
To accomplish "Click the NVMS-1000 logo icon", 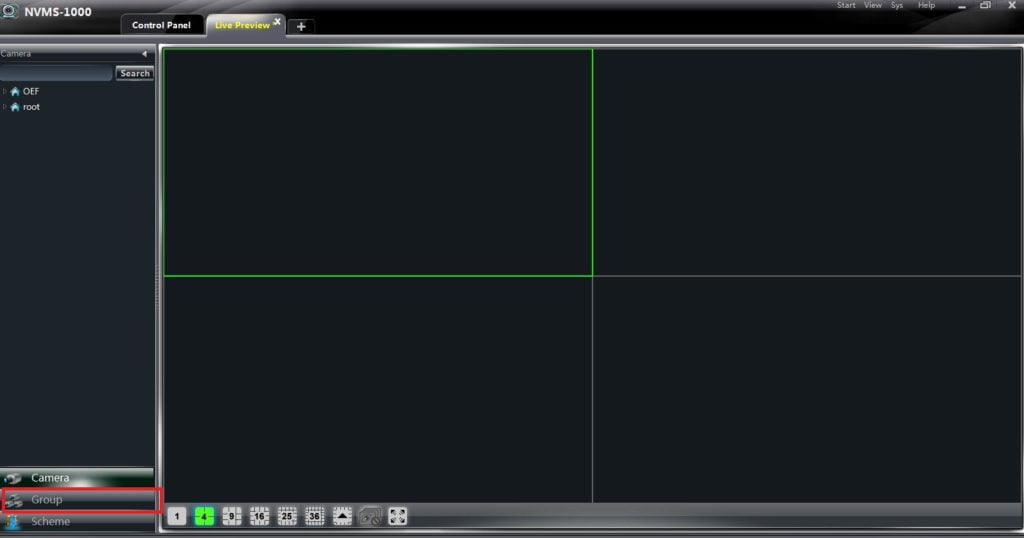I will click(x=9, y=11).
